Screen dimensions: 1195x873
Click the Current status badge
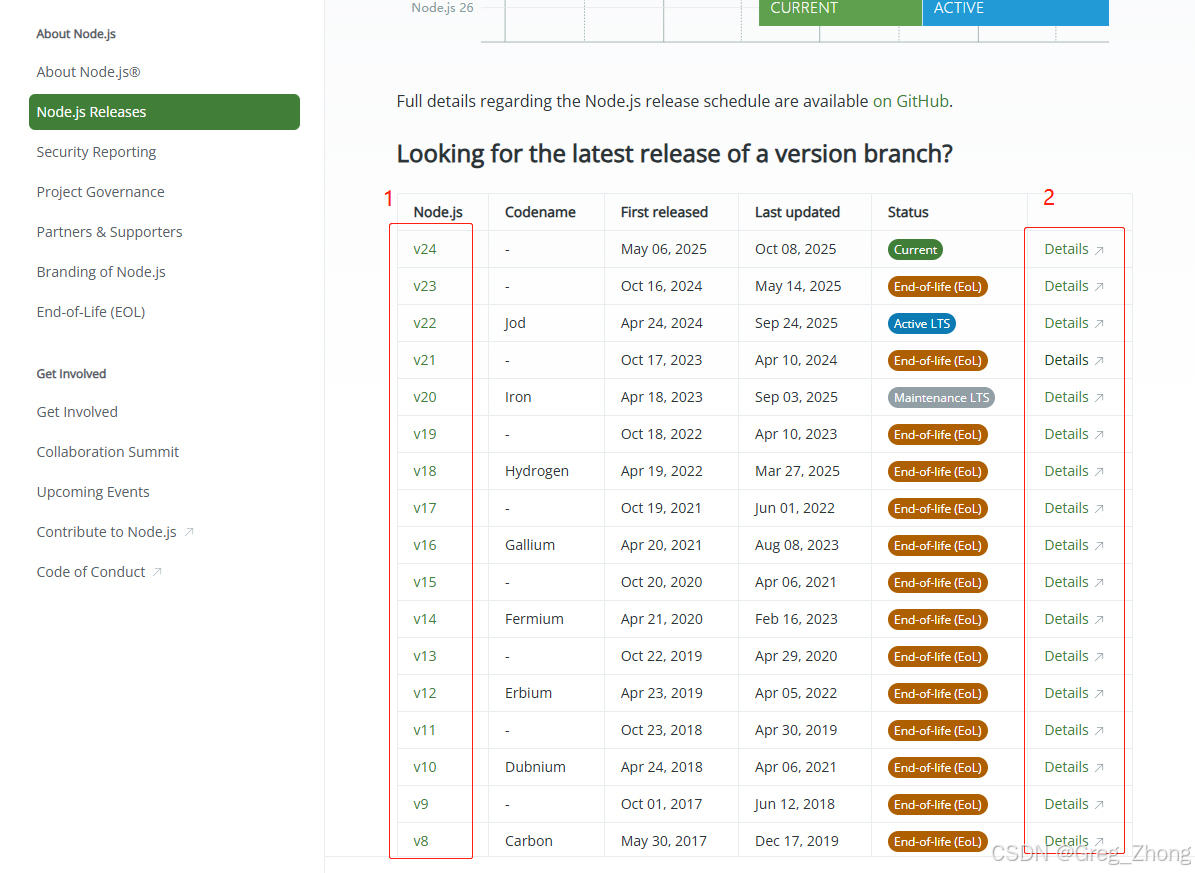[x=915, y=249]
